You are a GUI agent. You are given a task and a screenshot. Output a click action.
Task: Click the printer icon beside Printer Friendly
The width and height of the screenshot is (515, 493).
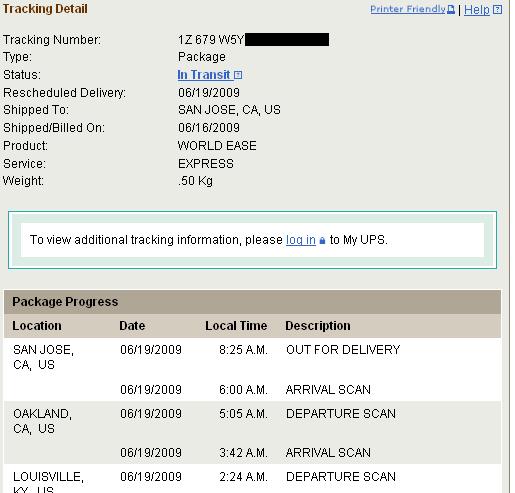point(451,9)
